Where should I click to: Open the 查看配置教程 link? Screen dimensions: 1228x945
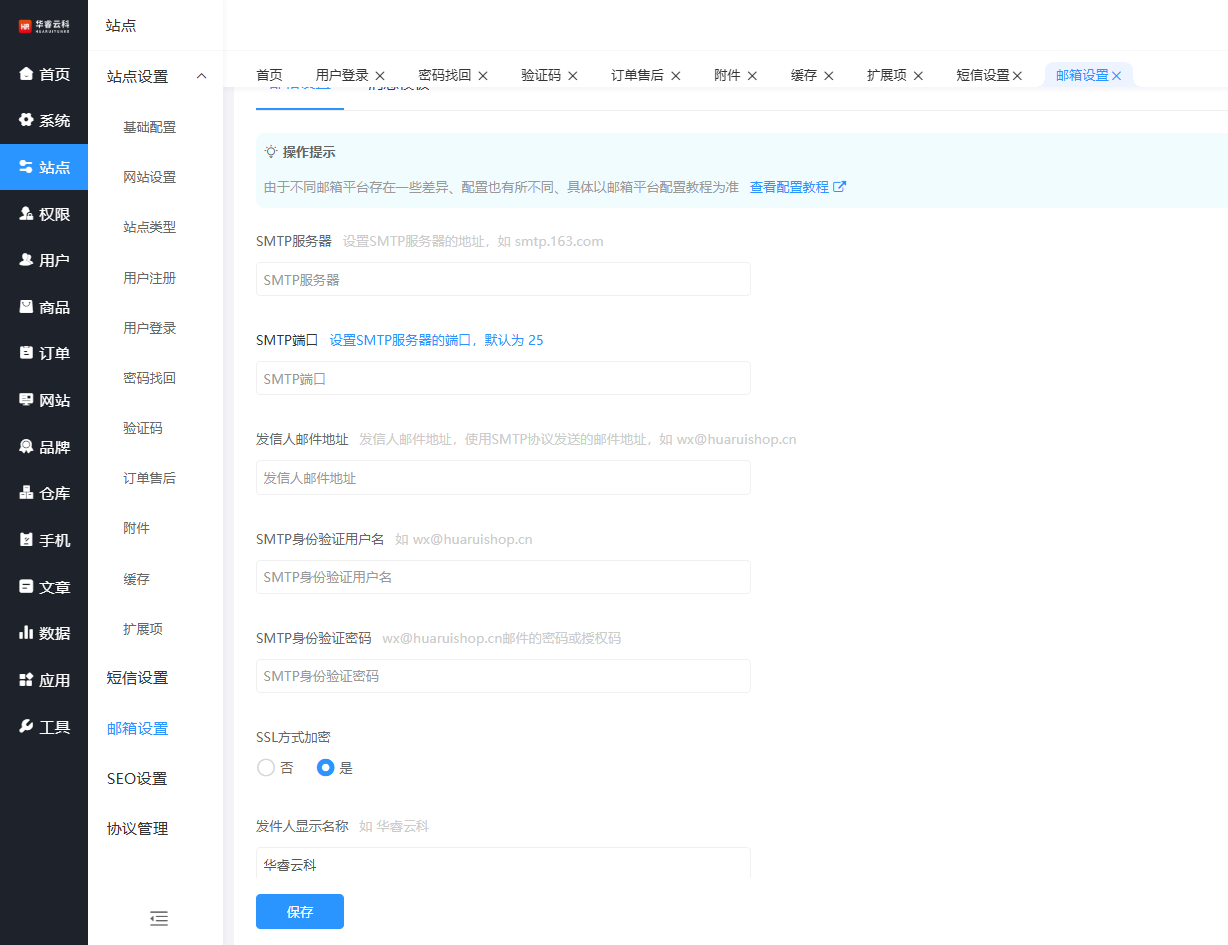coord(797,187)
